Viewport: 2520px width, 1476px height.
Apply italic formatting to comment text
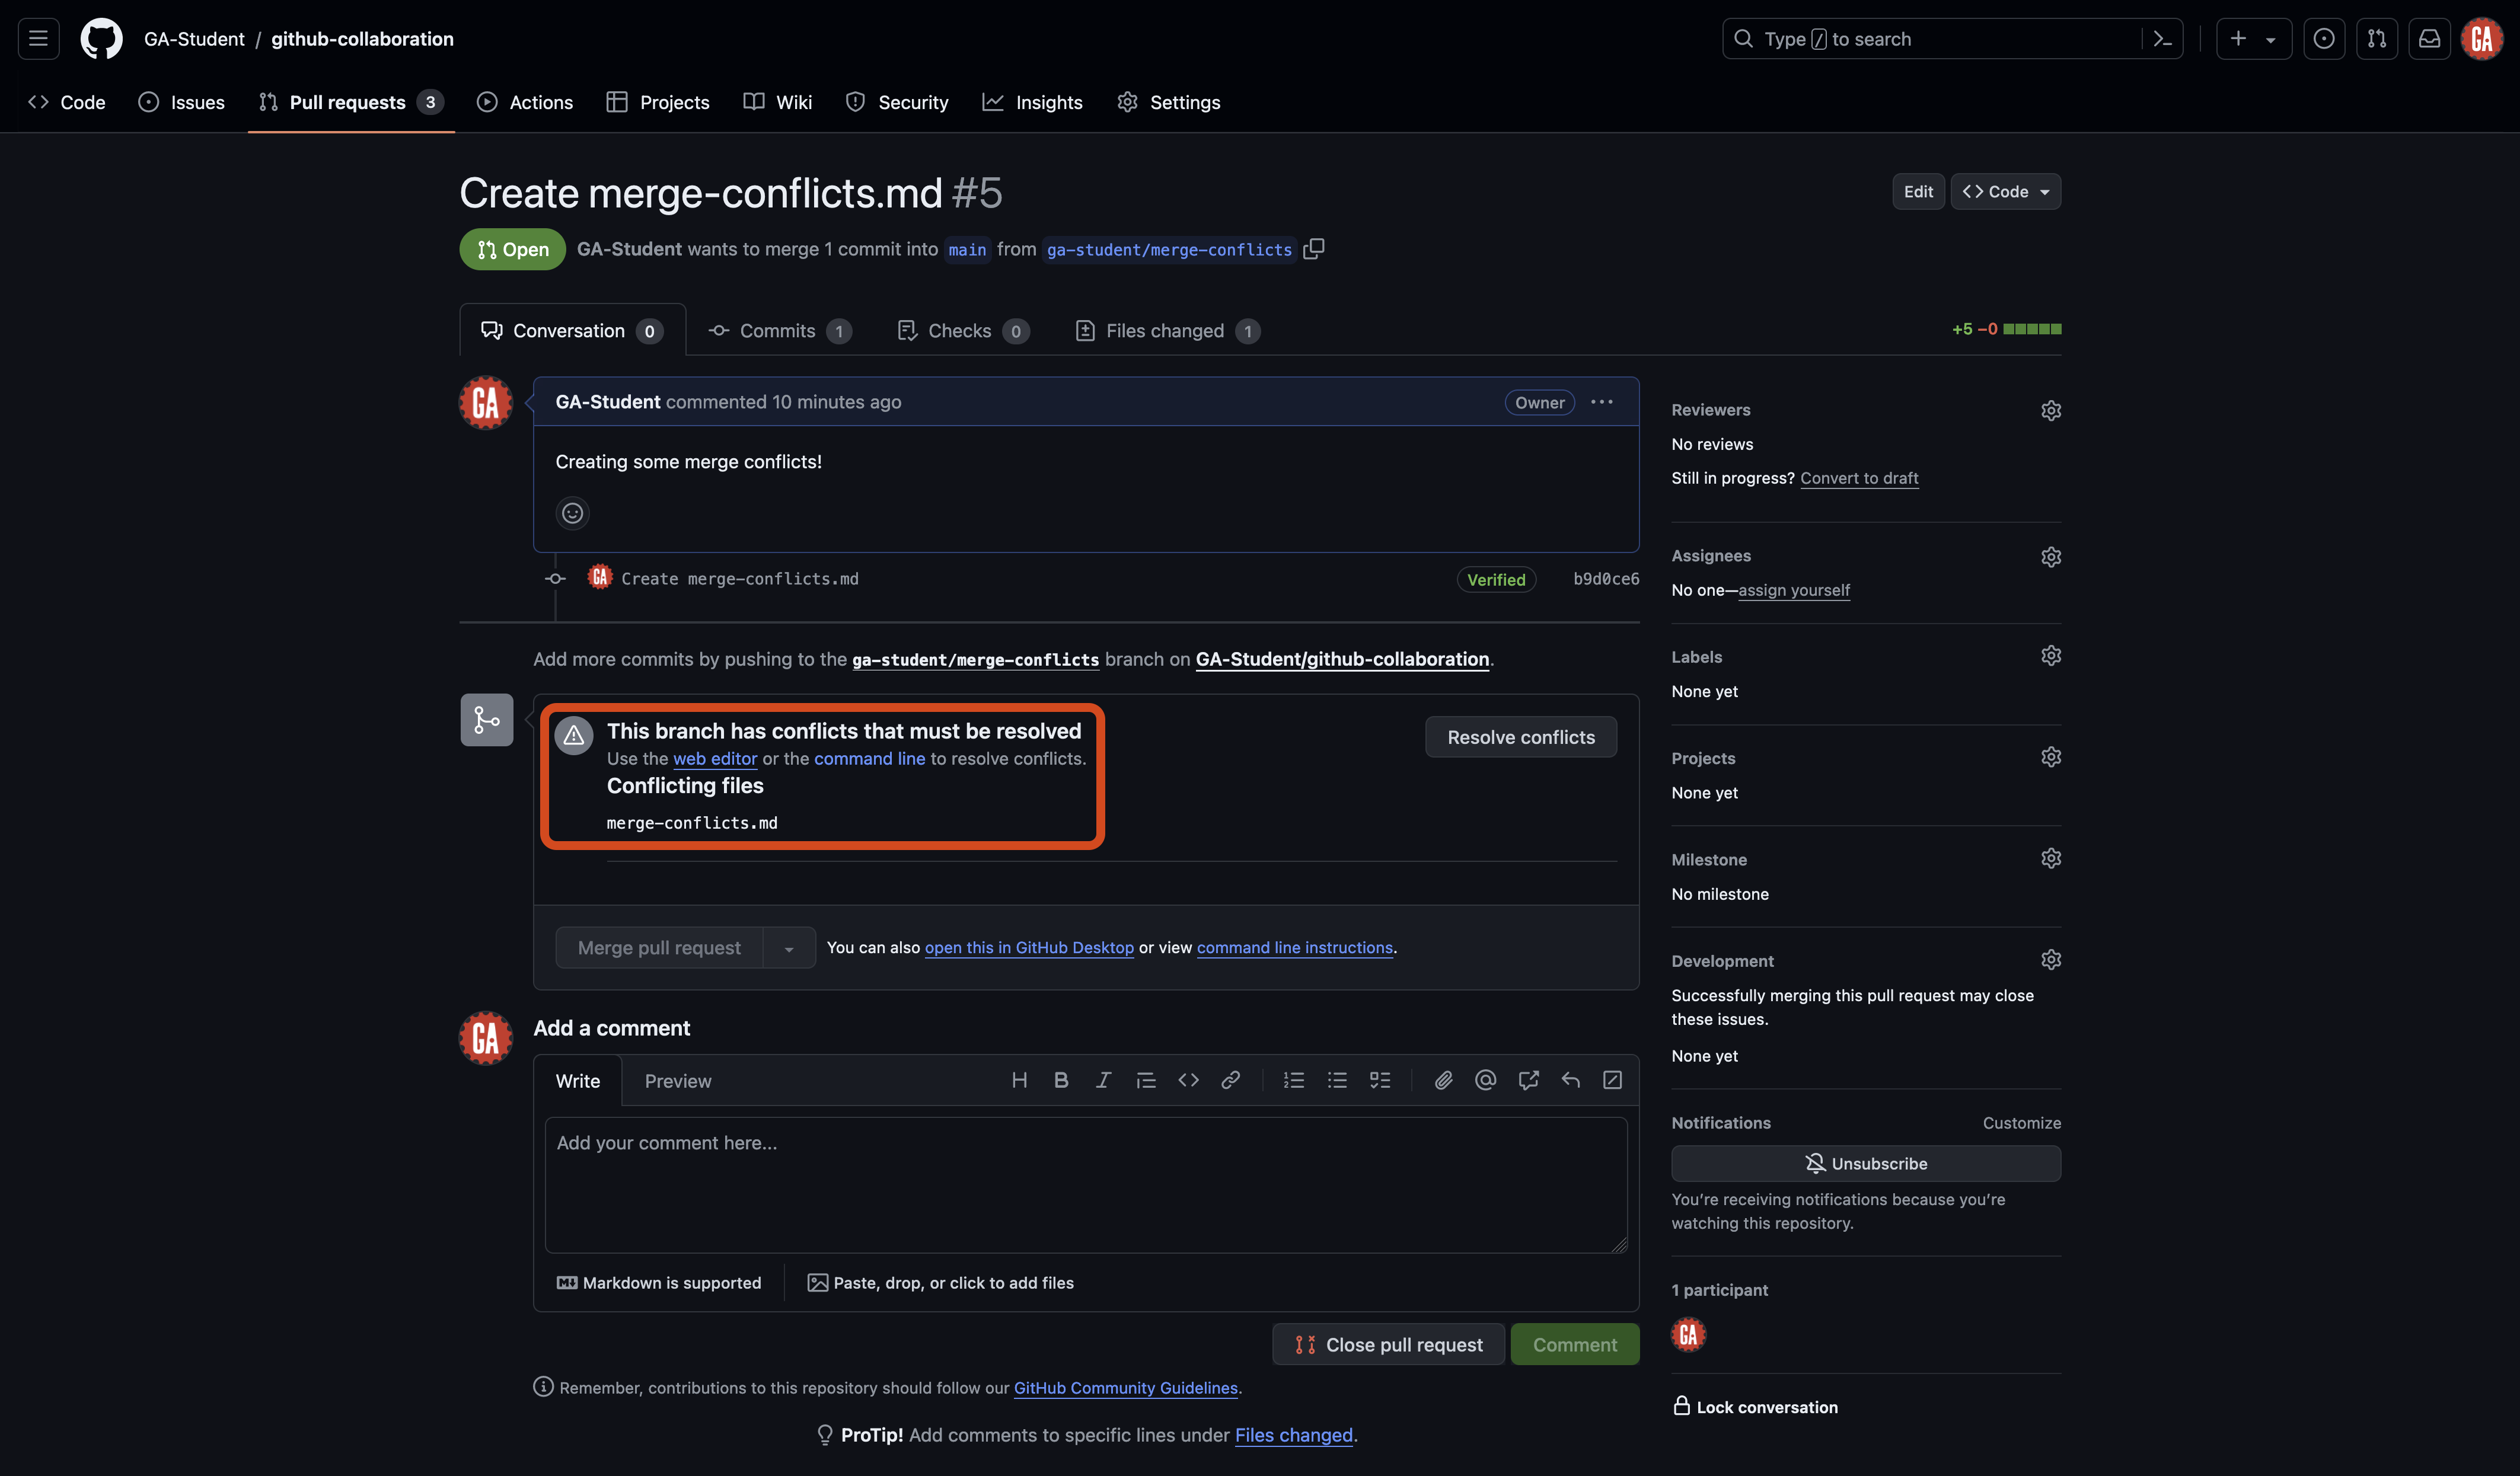coord(1103,1080)
